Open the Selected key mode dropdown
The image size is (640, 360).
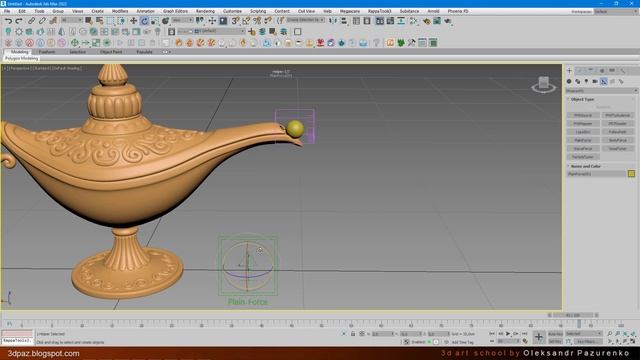tap(583, 334)
